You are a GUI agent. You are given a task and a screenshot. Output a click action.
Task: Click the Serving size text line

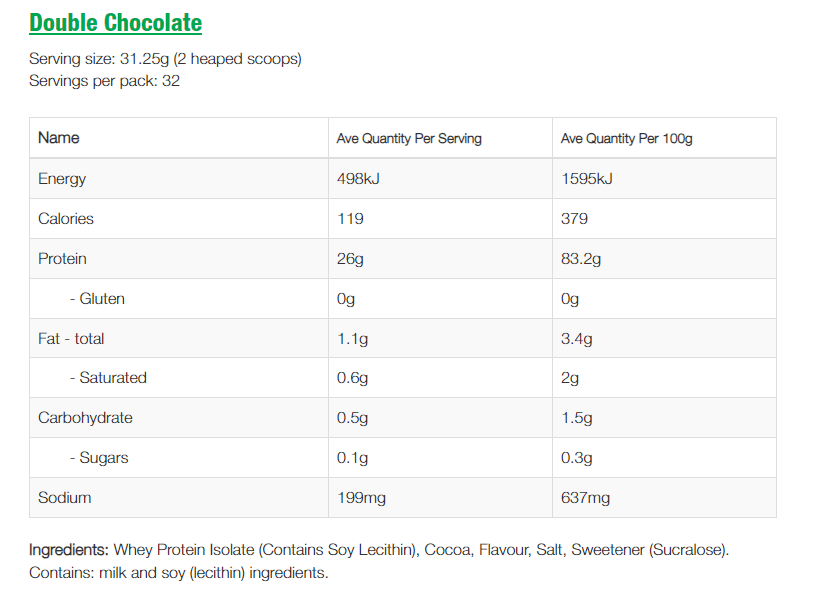[x=165, y=59]
